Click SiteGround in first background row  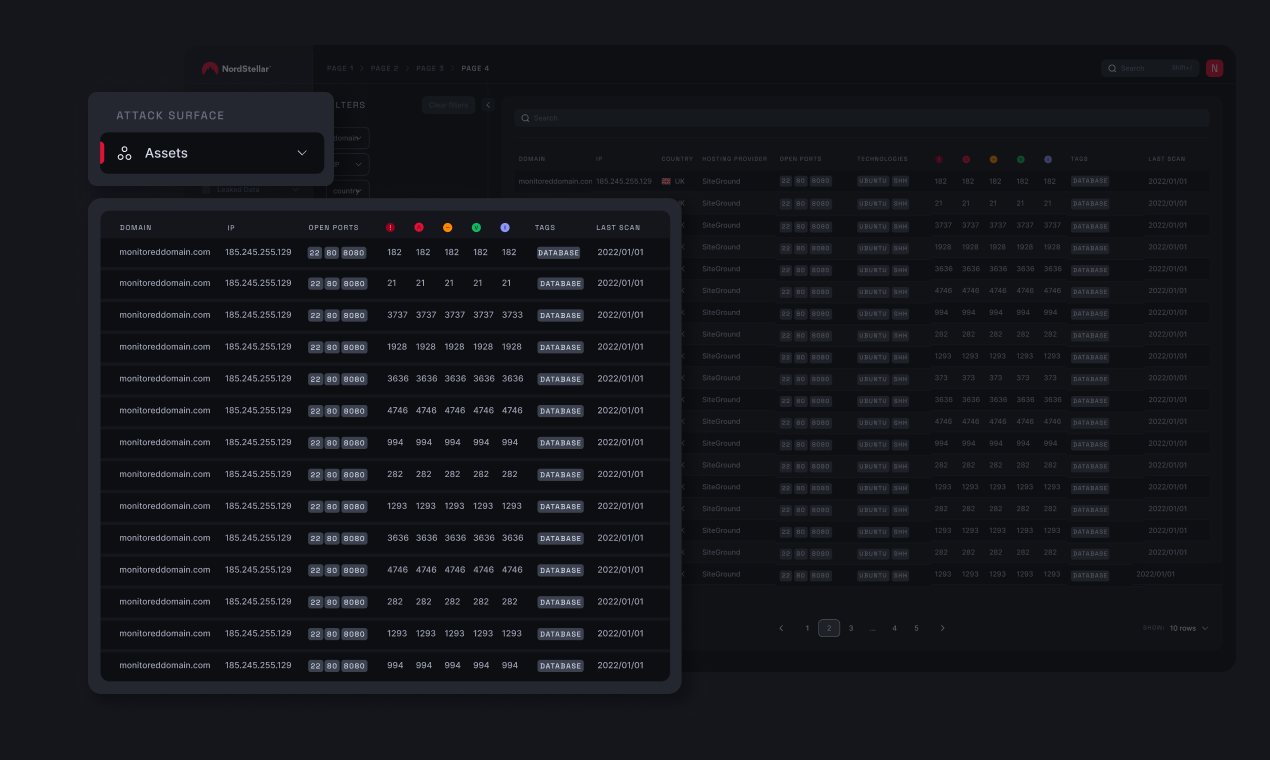point(721,182)
